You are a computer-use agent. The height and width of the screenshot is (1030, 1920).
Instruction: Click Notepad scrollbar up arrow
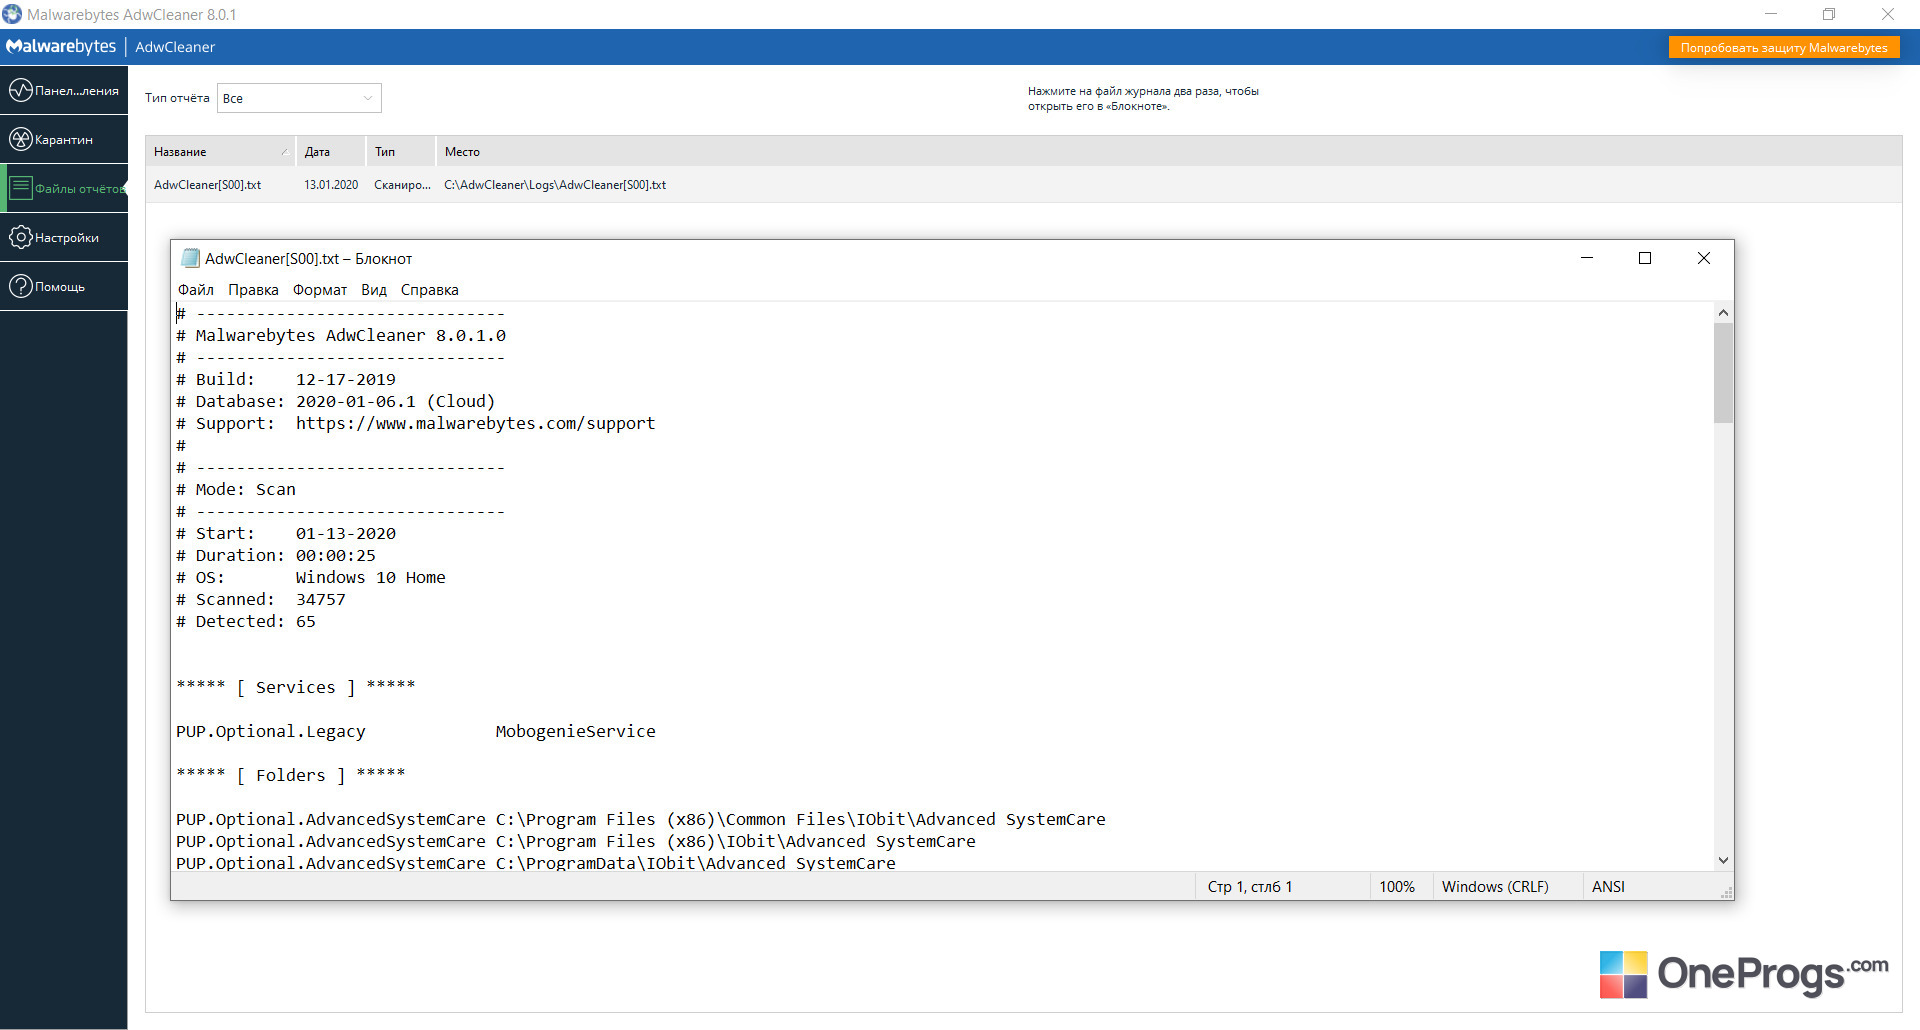(1723, 313)
